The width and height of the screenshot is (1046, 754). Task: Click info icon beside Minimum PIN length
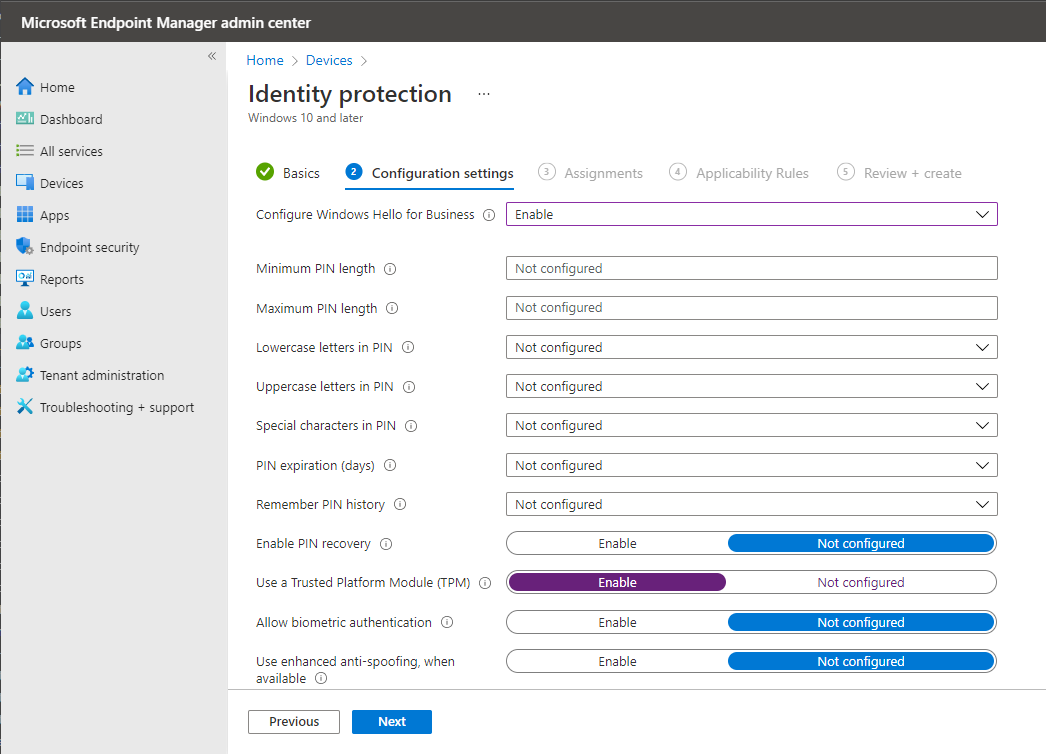click(390, 269)
